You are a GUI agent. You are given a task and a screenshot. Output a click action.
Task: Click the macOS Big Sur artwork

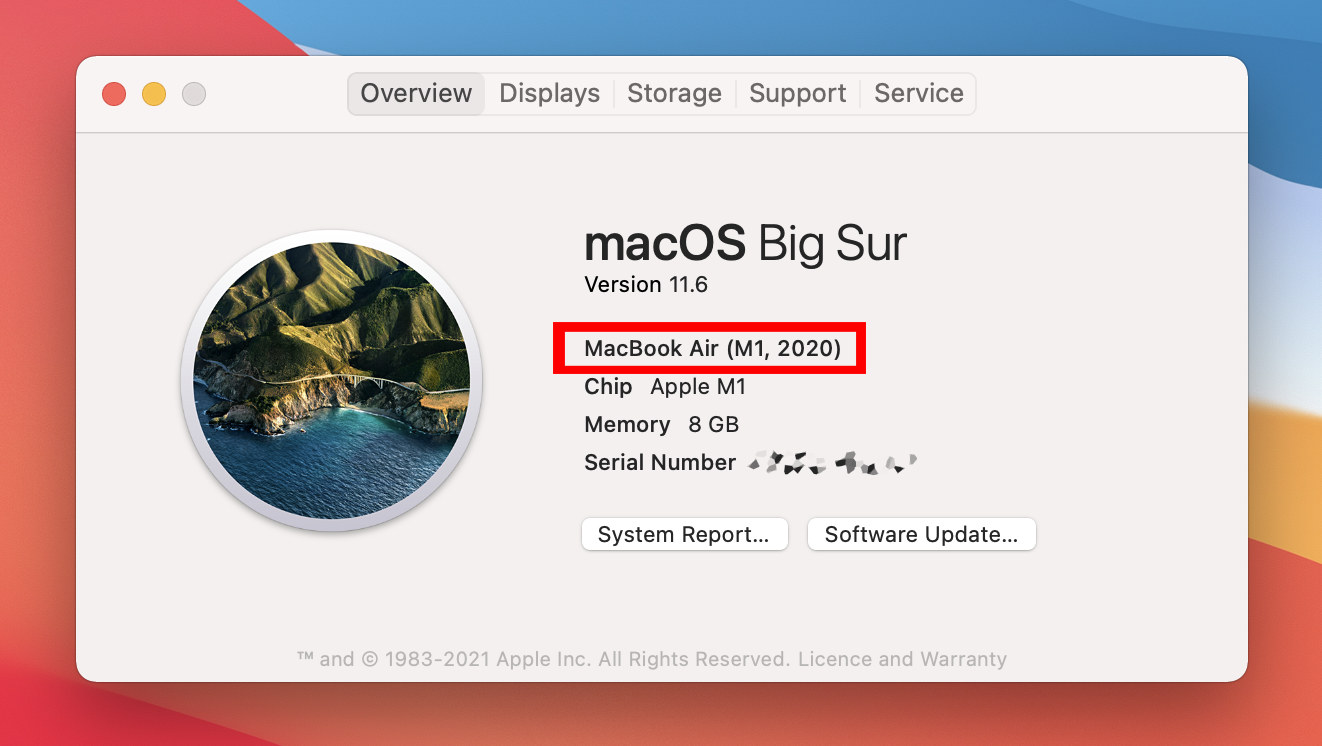click(x=331, y=380)
